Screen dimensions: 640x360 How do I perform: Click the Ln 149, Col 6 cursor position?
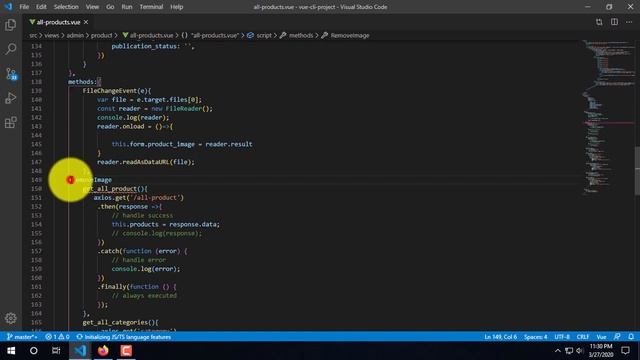tap(500, 337)
